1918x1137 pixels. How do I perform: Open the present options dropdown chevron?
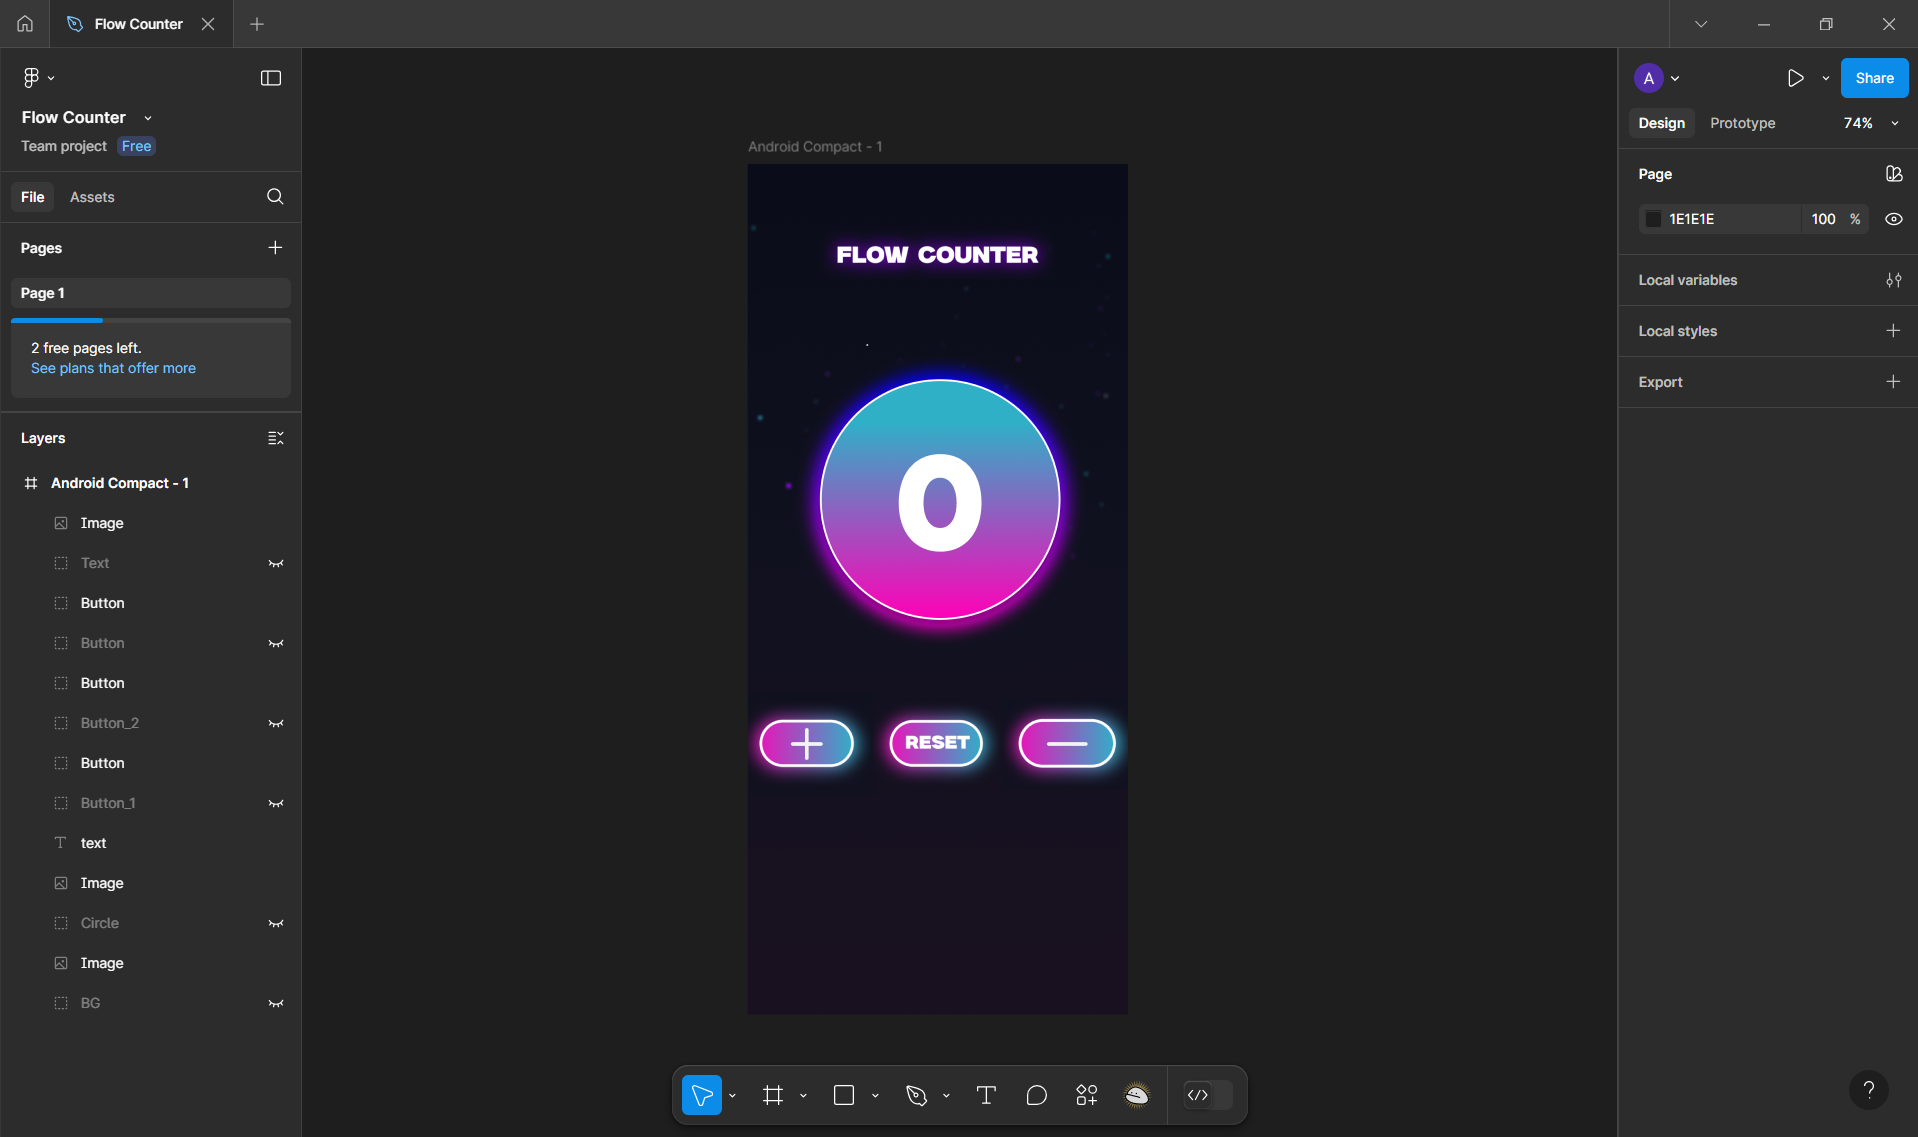(x=1825, y=78)
